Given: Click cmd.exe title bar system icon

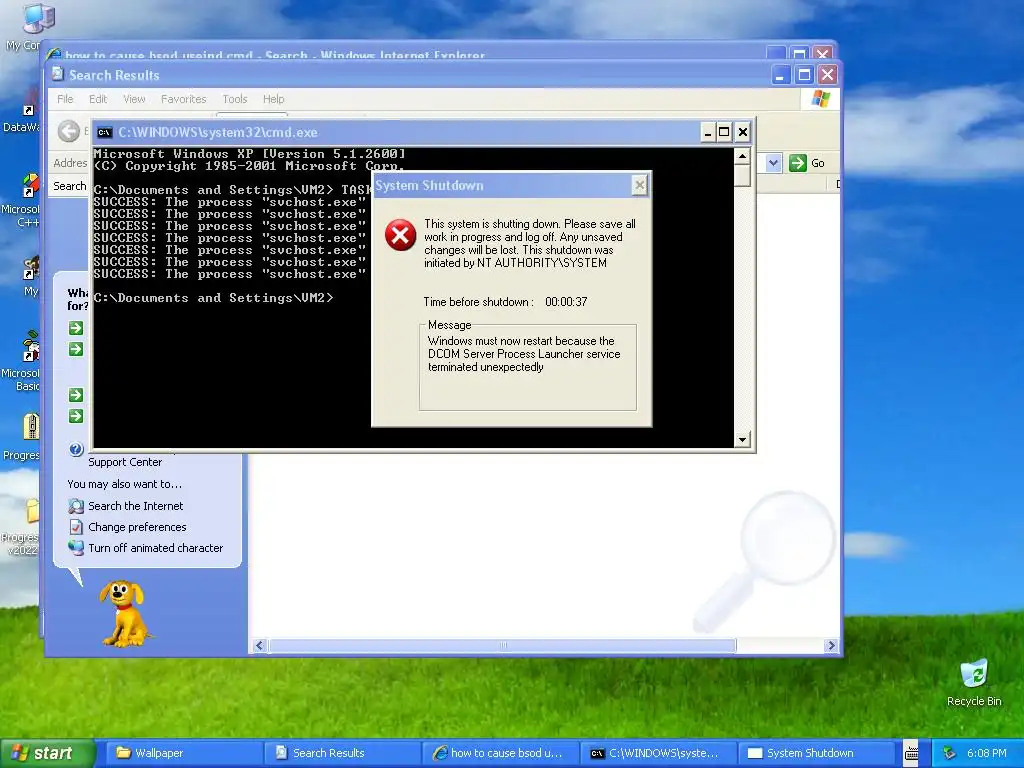Looking at the screenshot, I should [x=104, y=133].
